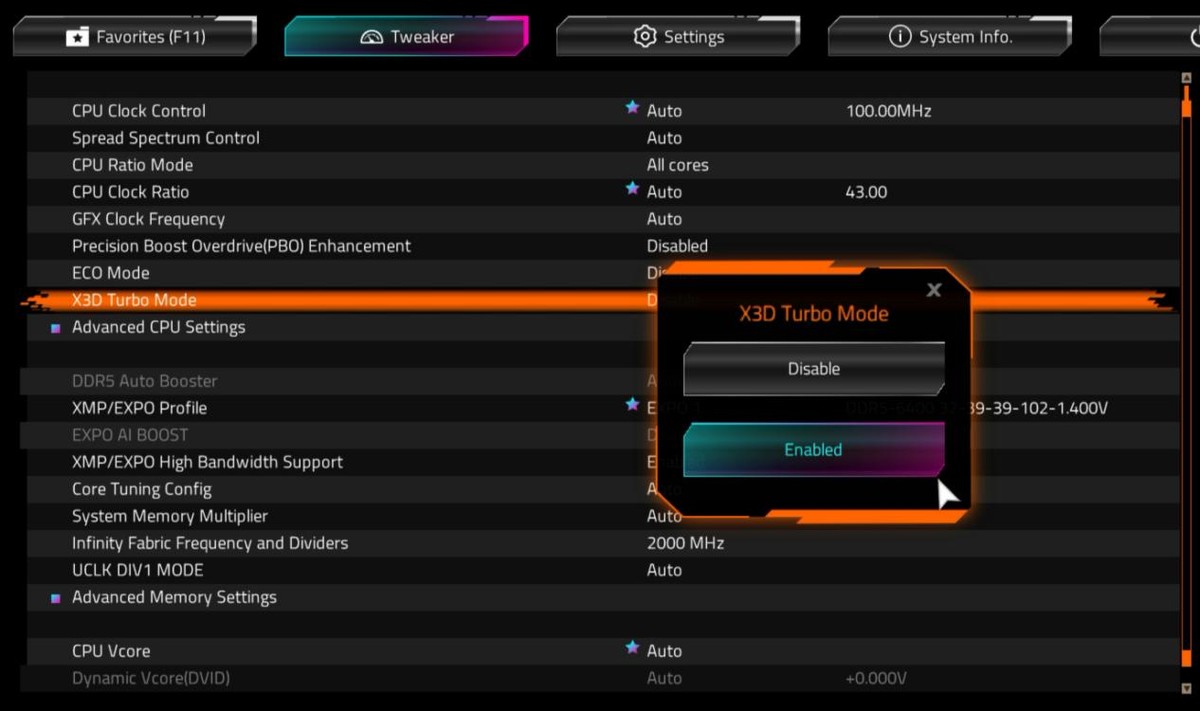
Task: Click the Tweaker gauge icon
Action: click(372, 37)
